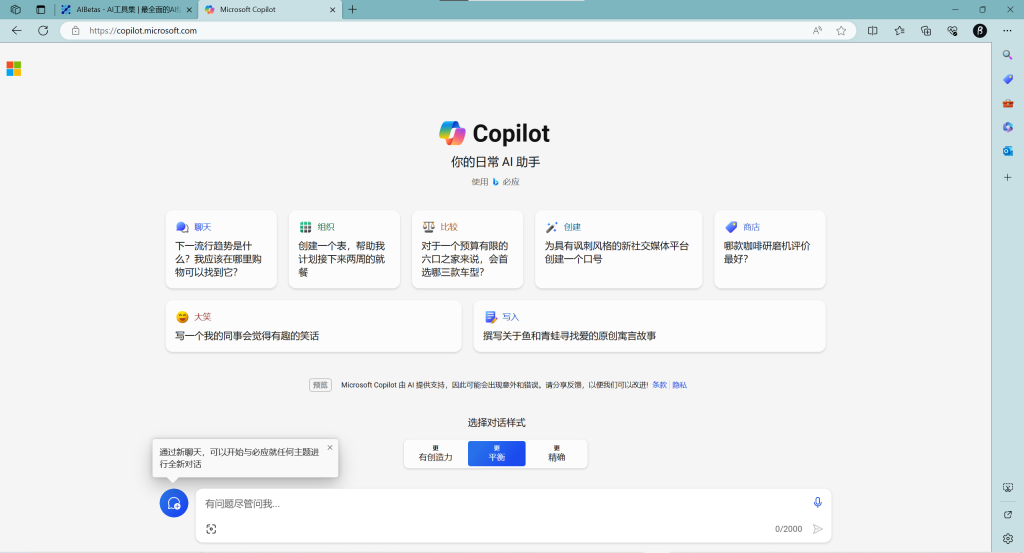This screenshot has width=1024, height=553.
Task: Click the plus icon to customize the sidebar
Action: click(x=1008, y=178)
